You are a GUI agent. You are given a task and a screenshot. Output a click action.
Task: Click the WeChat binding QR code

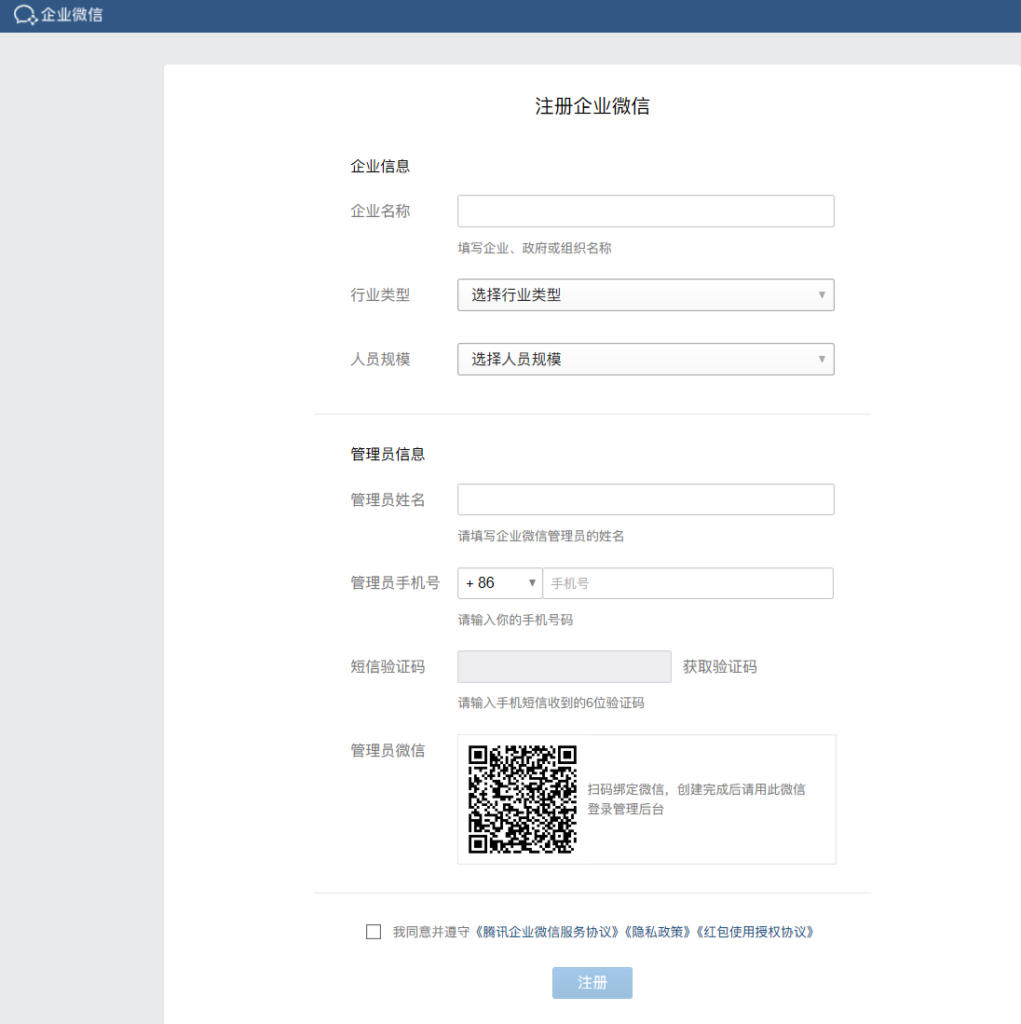tap(523, 799)
